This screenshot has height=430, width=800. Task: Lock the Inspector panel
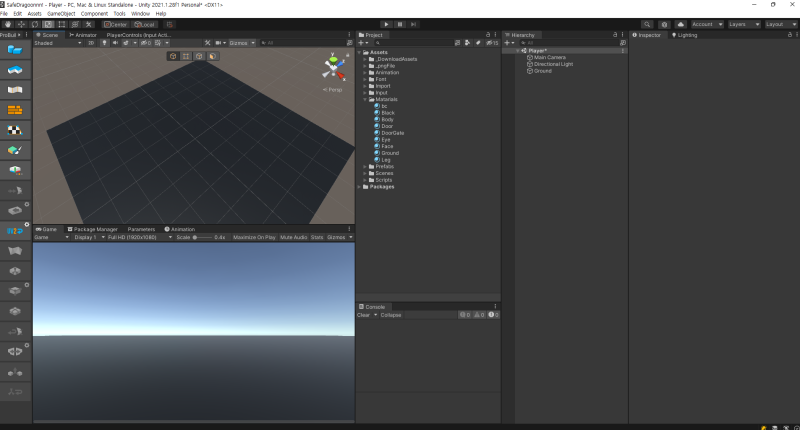point(790,35)
